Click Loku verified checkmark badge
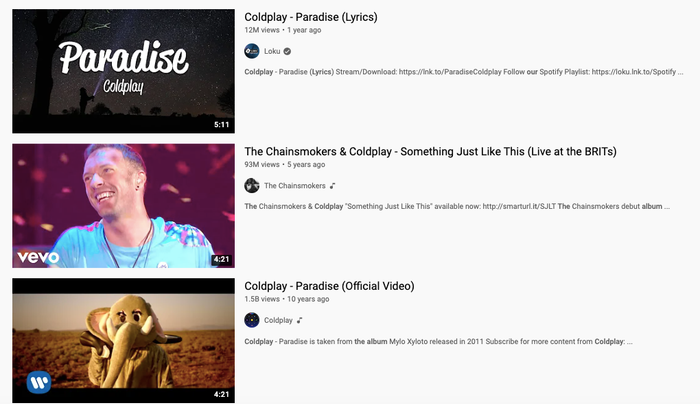 [288, 51]
